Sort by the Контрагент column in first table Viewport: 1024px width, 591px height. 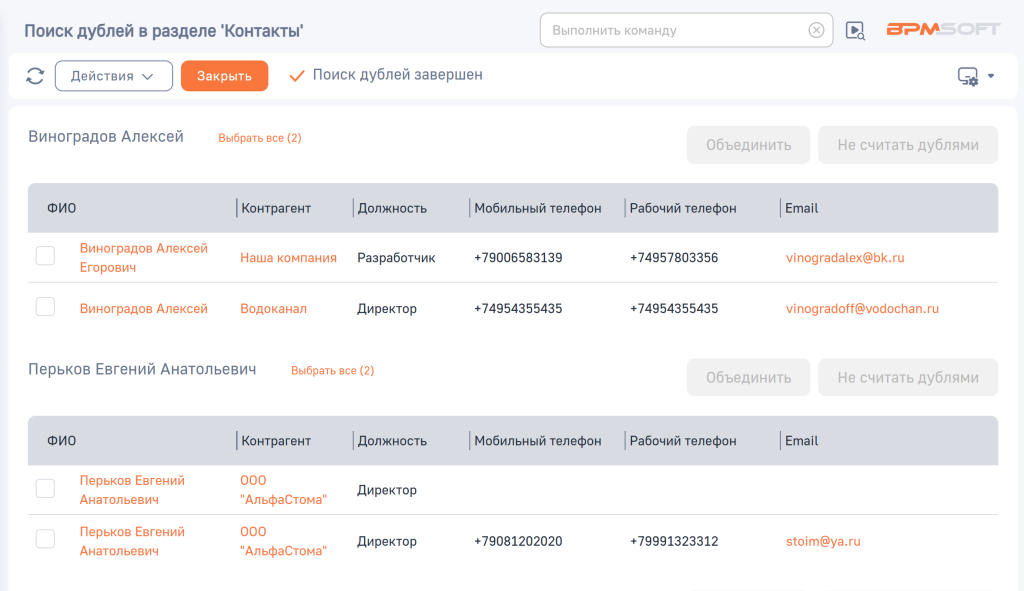click(x=276, y=208)
